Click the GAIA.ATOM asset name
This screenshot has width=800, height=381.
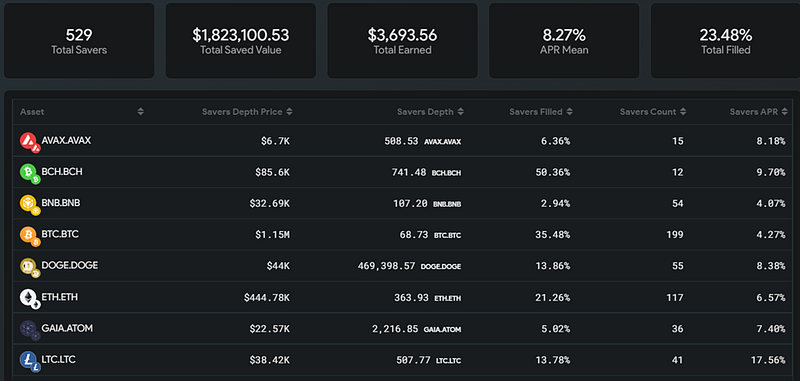coord(67,328)
